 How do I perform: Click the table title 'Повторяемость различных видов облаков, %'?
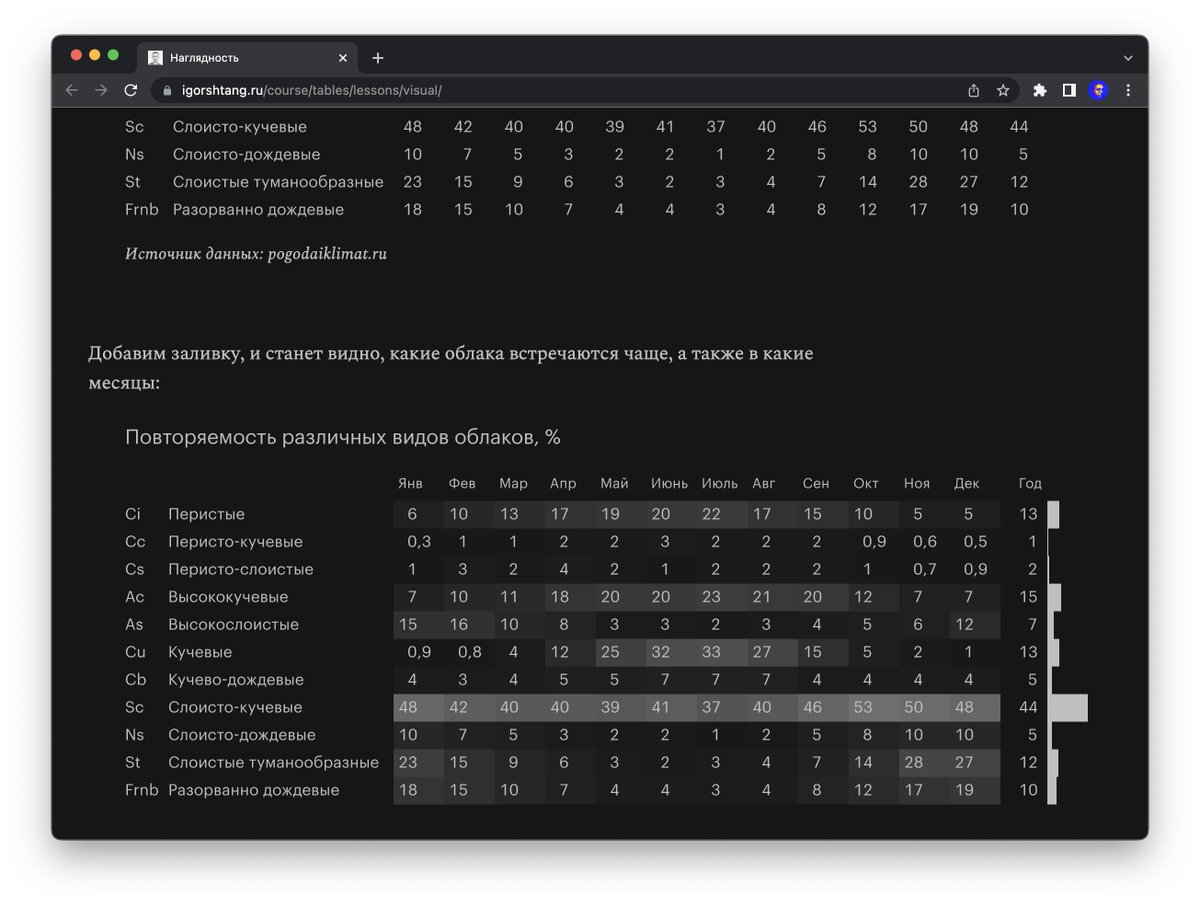pyautogui.click(x=343, y=437)
